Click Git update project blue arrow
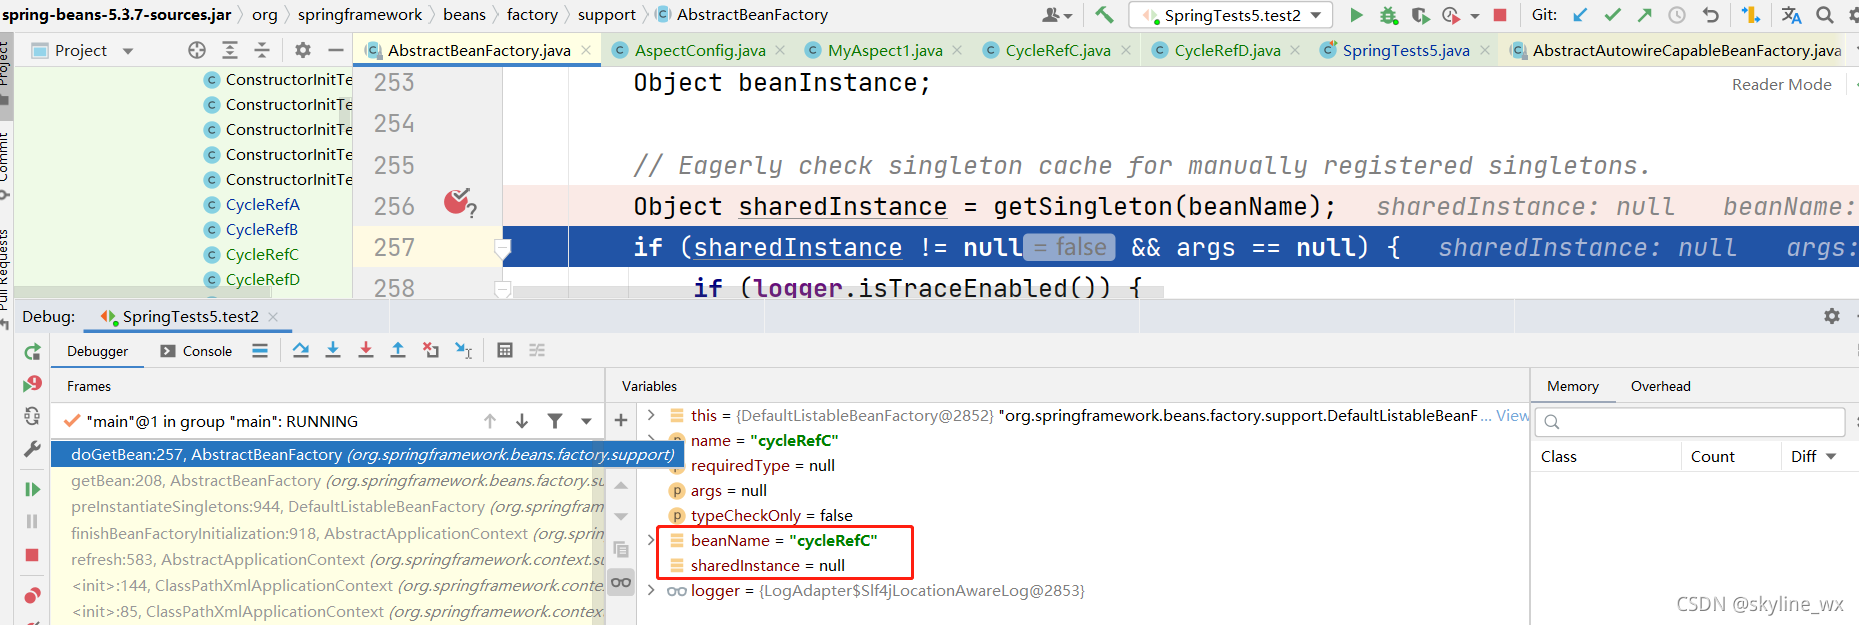The image size is (1859, 625). [1580, 15]
